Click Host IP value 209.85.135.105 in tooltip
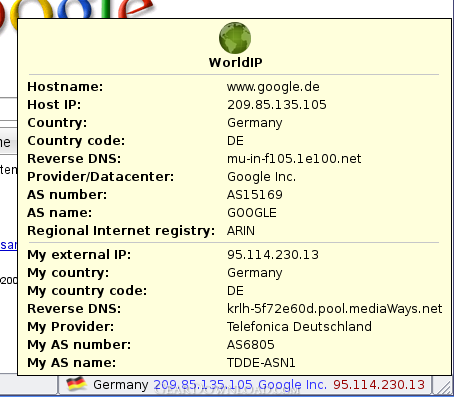 (277, 105)
